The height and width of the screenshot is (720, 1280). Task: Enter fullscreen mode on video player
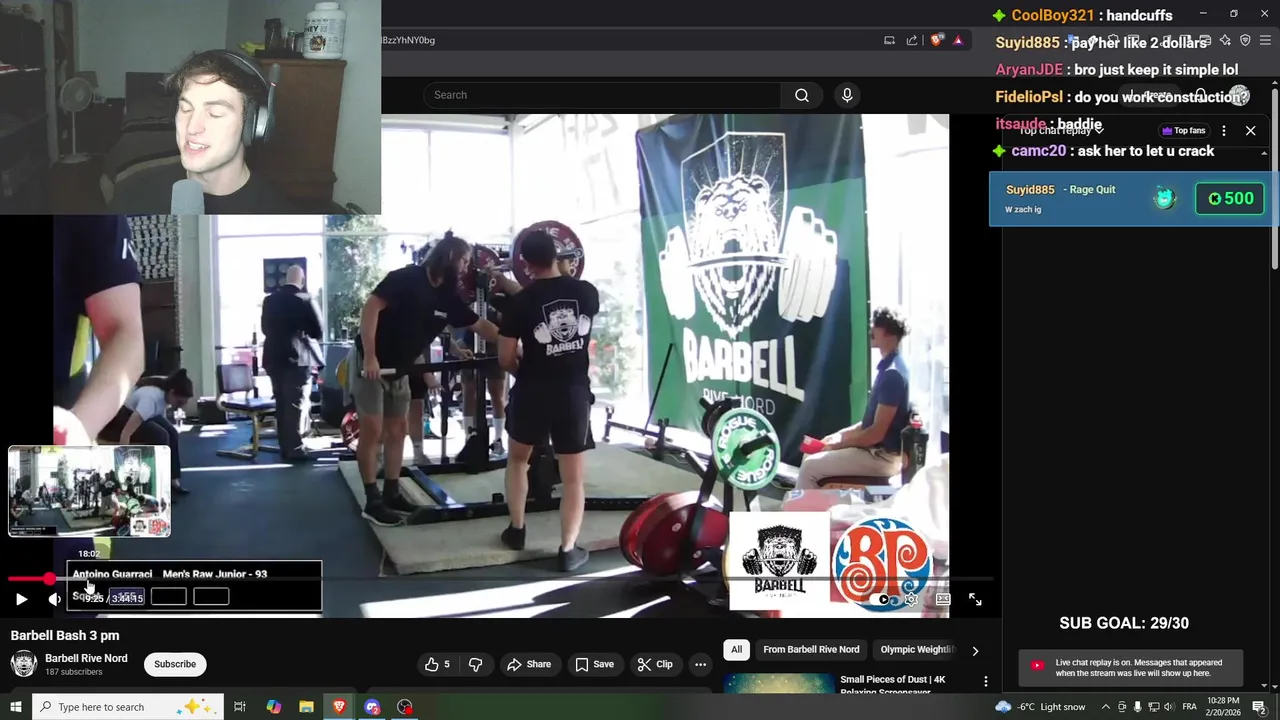(975, 599)
